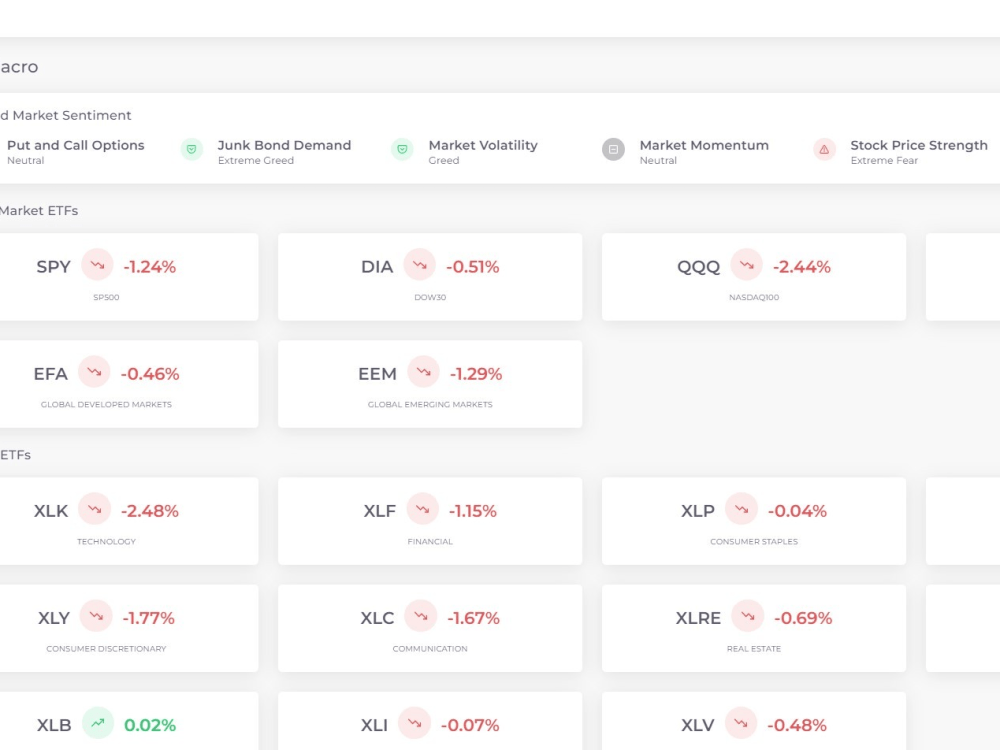Click the gray neutral icon beside Market Momentum
This screenshot has width=1000, height=750.
[614, 149]
